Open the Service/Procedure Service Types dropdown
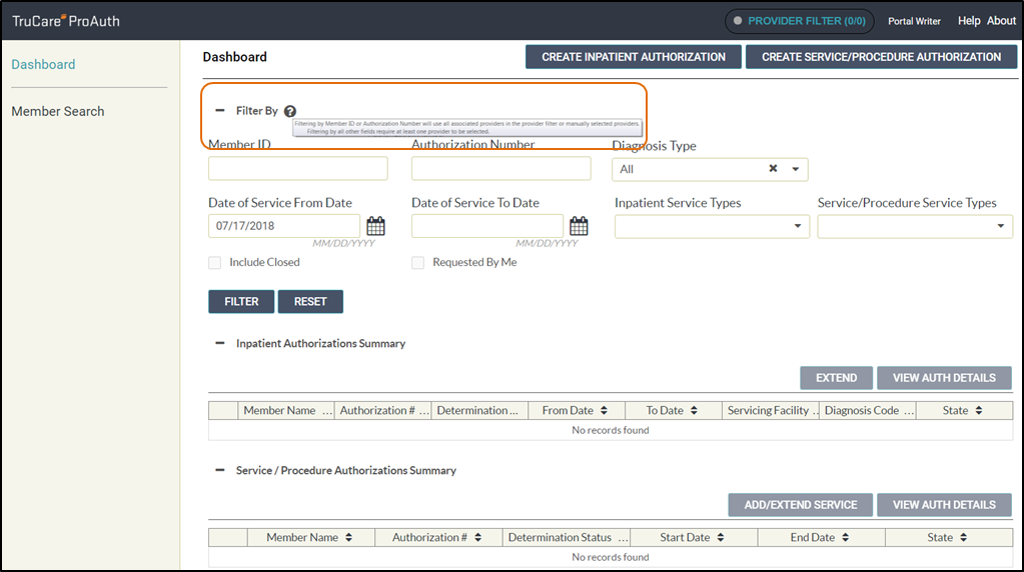Screen dimensions: 1024x572 coord(1001,227)
